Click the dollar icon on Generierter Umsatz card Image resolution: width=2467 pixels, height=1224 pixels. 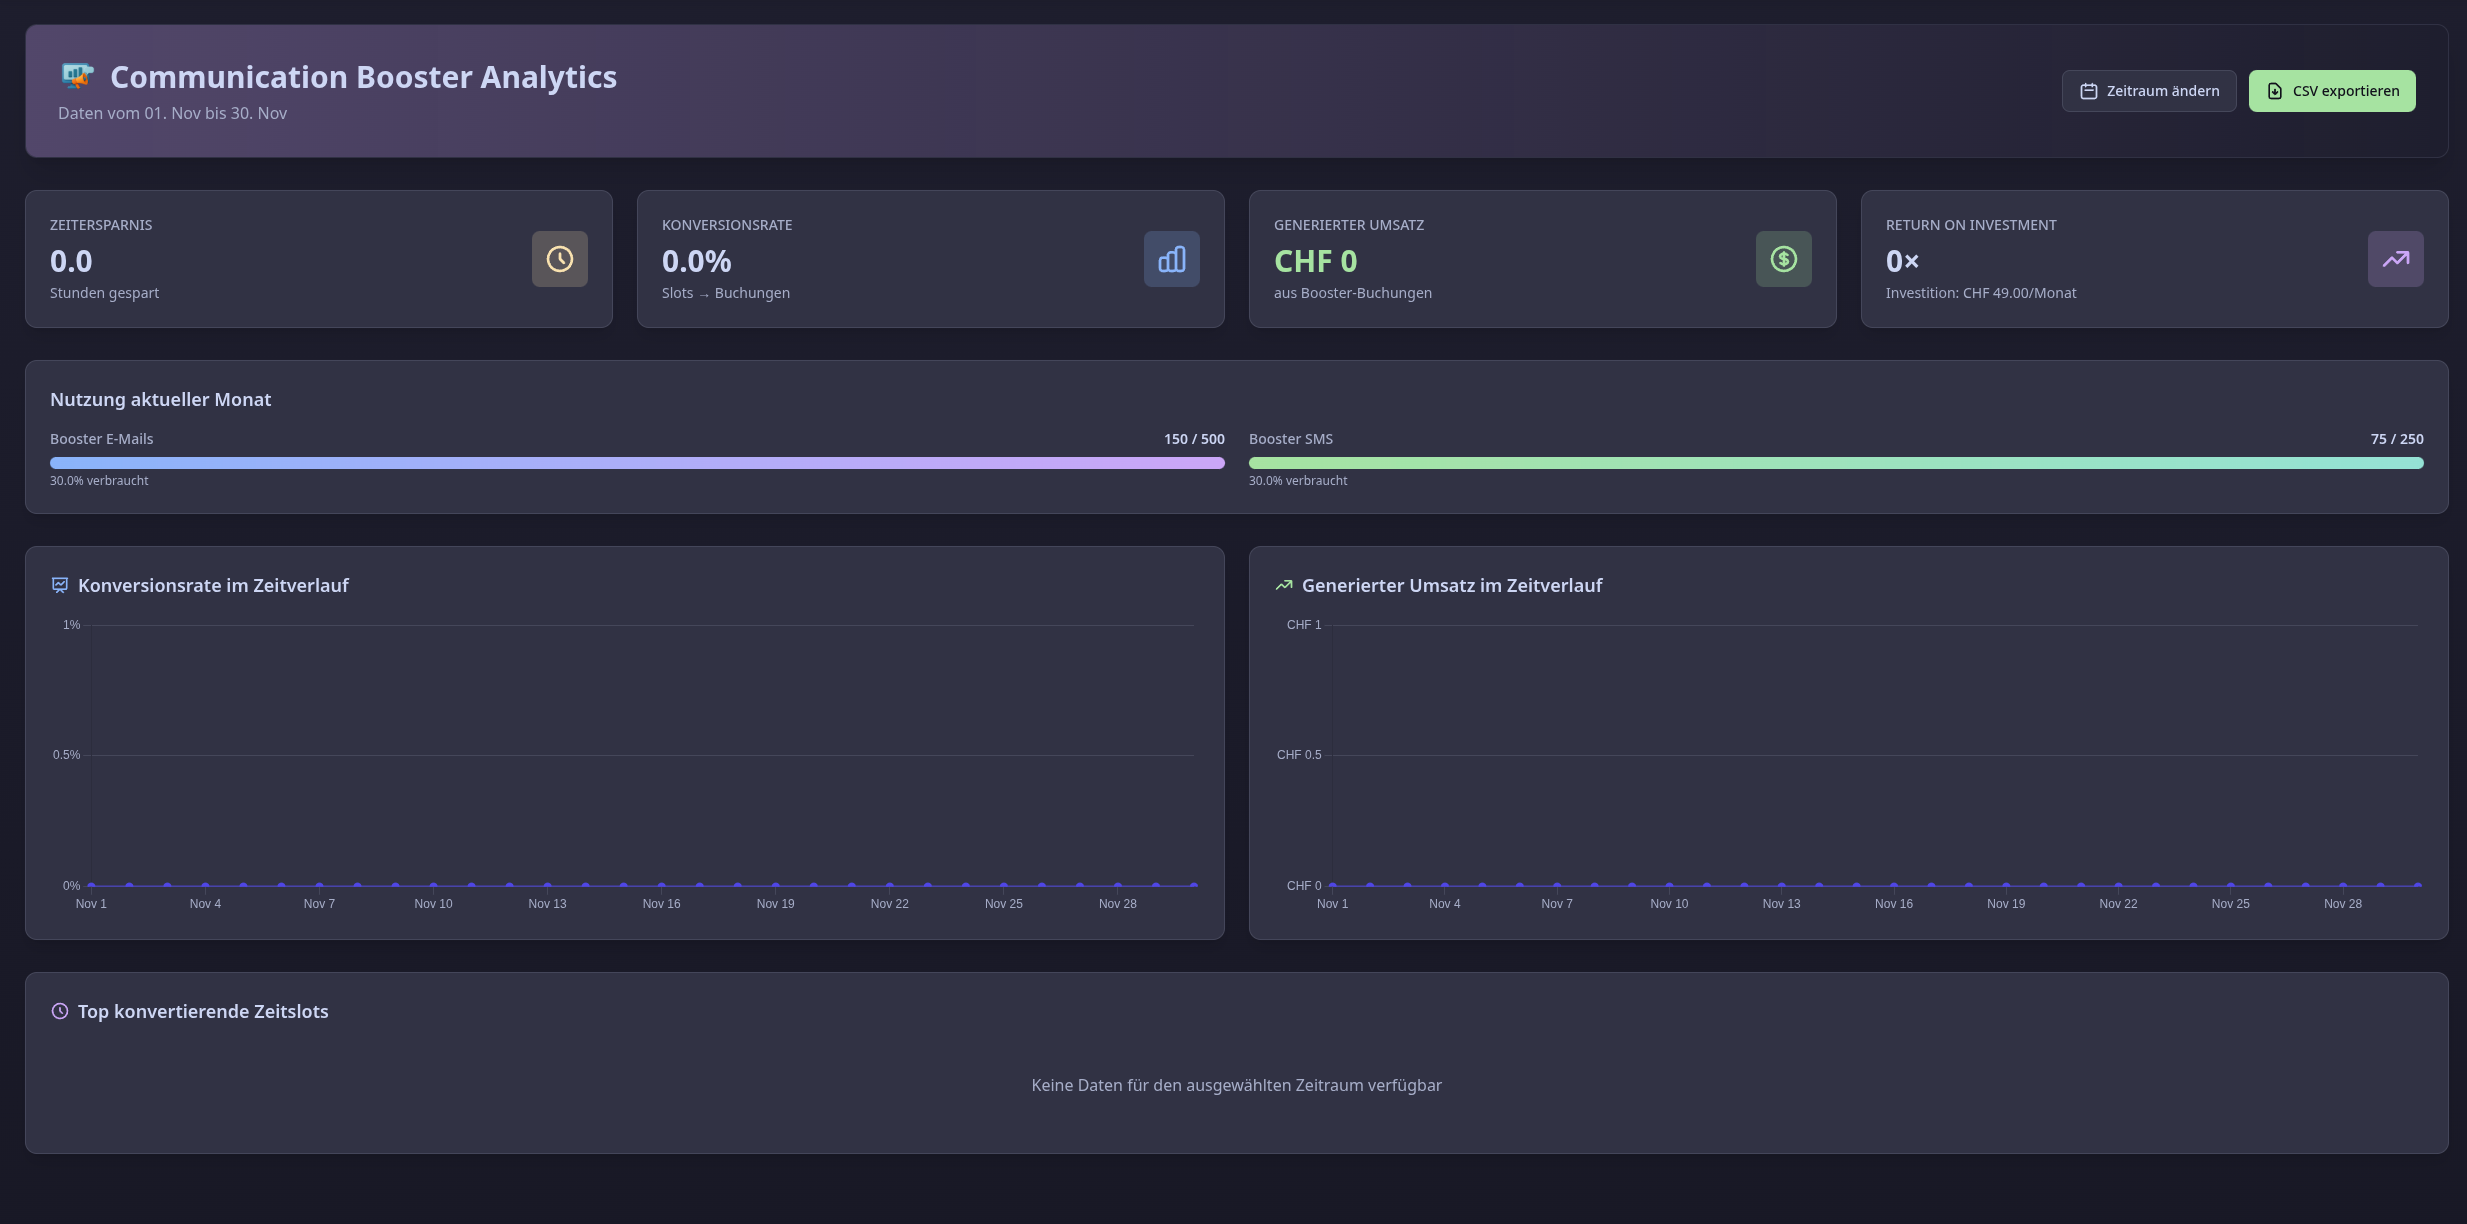click(x=1783, y=259)
